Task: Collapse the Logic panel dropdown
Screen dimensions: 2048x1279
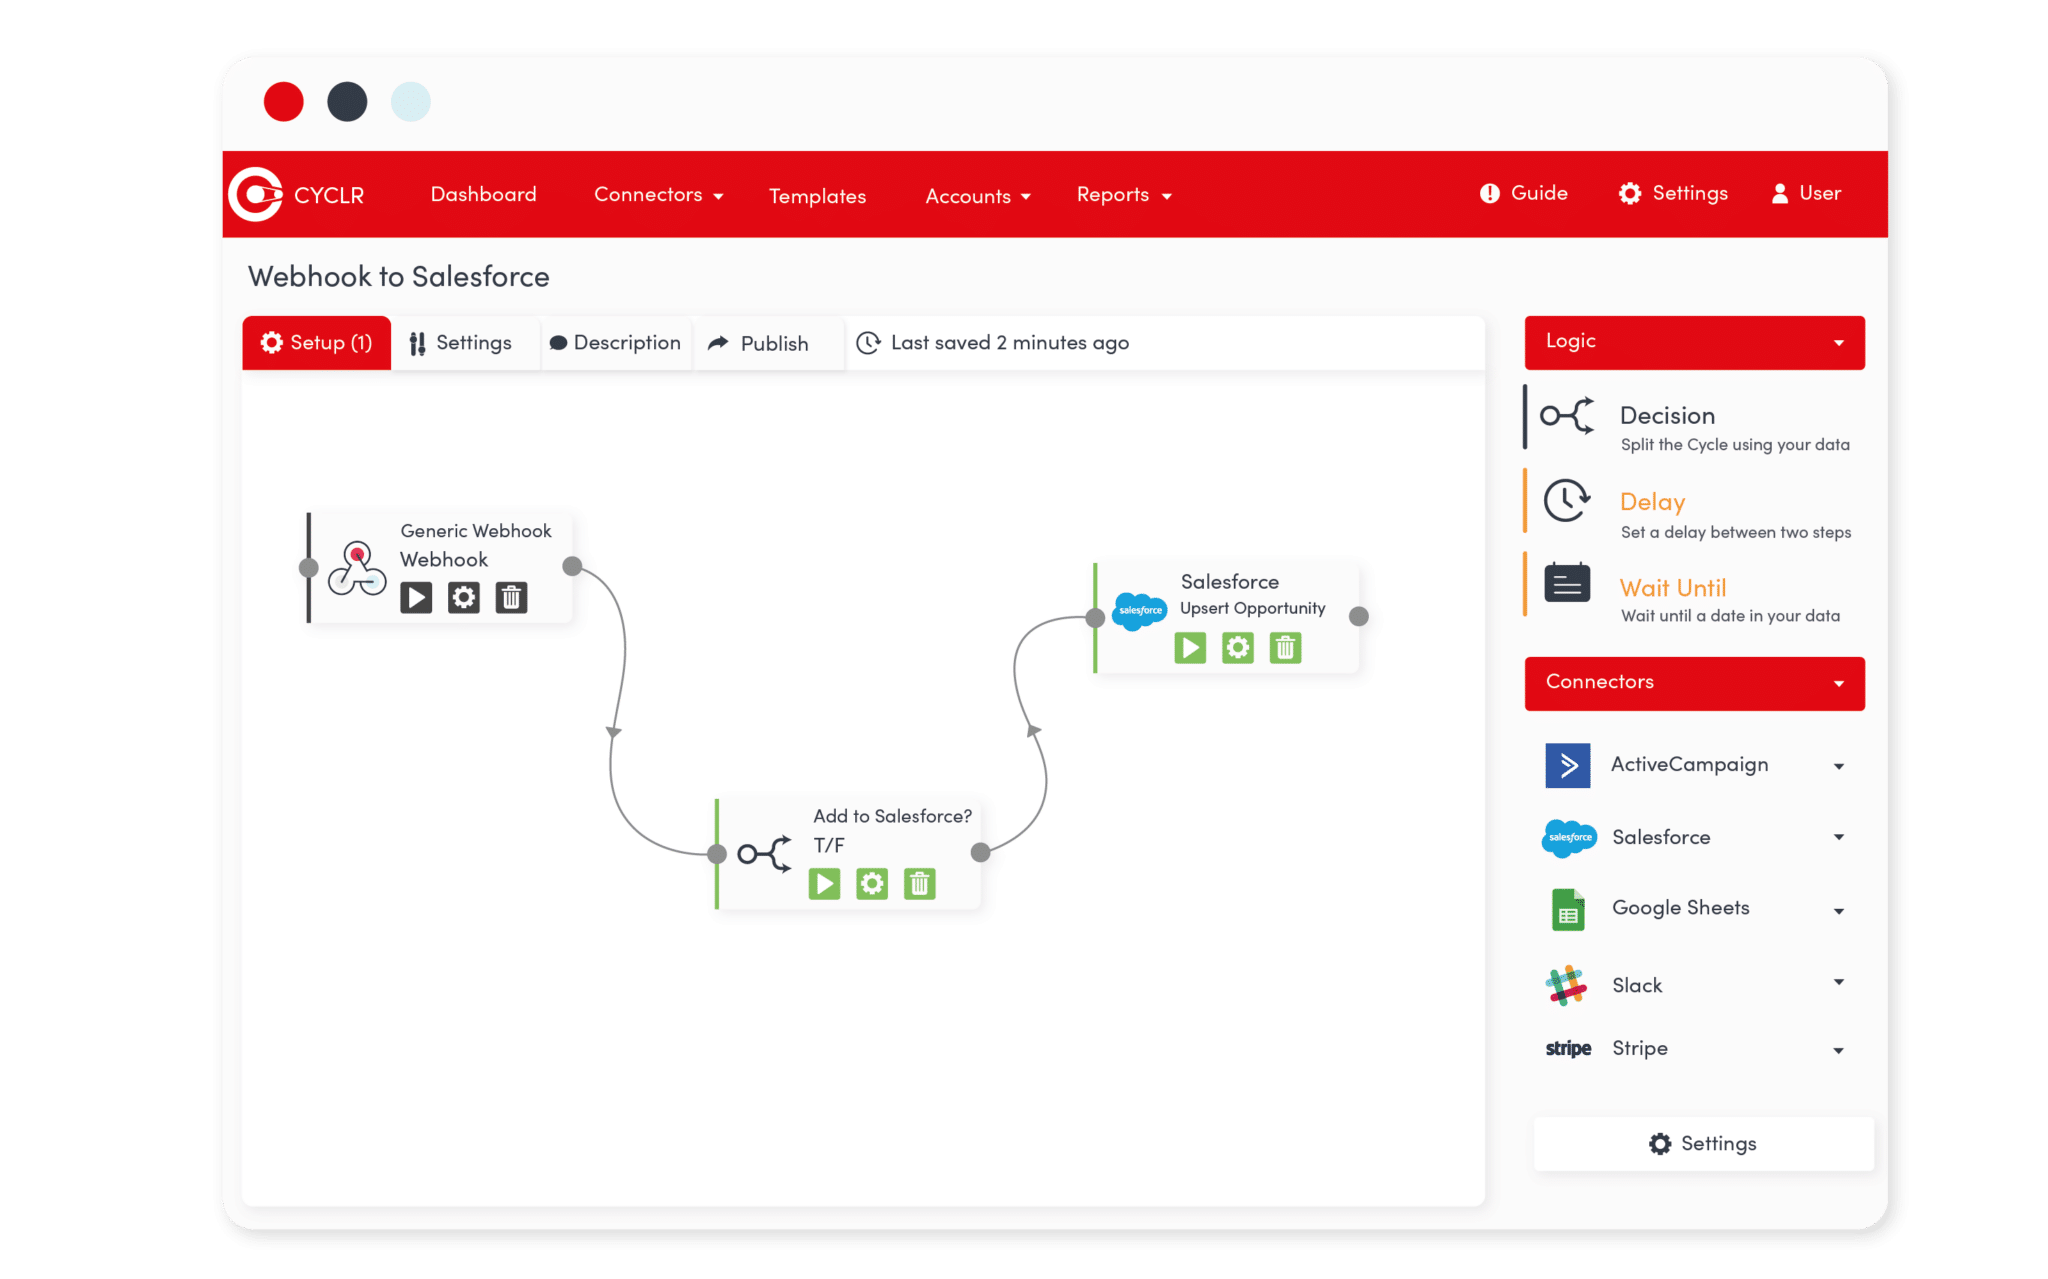Action: coord(1838,343)
